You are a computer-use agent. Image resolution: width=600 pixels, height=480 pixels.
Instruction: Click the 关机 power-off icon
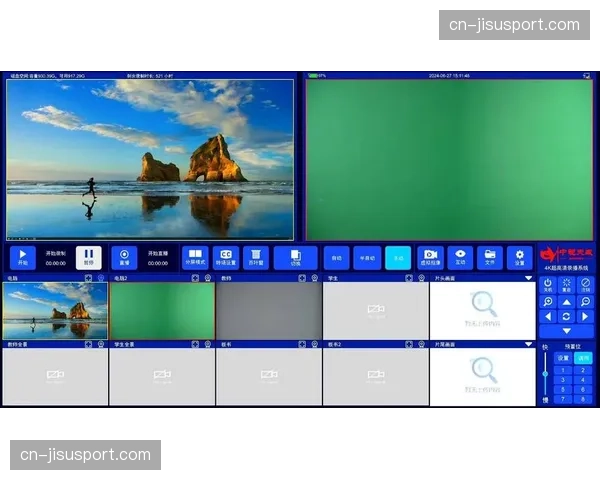click(548, 284)
